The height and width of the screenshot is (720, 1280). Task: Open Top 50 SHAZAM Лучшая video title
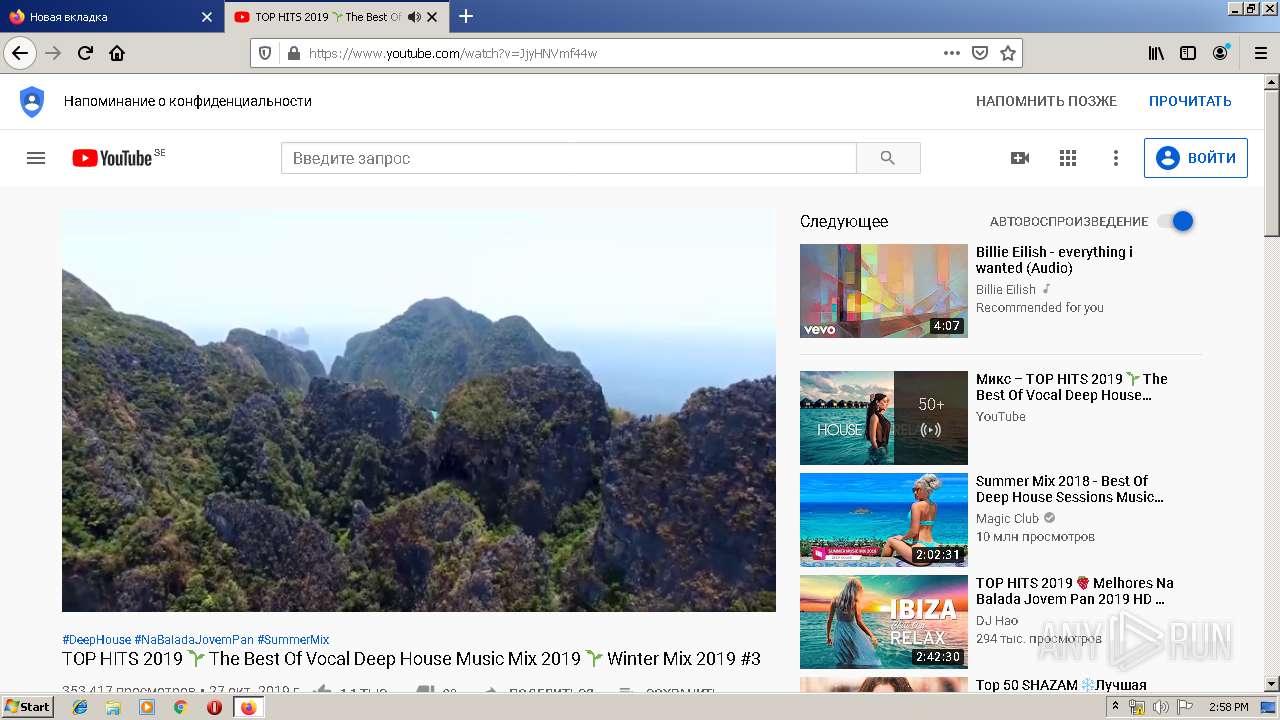click(x=1061, y=685)
